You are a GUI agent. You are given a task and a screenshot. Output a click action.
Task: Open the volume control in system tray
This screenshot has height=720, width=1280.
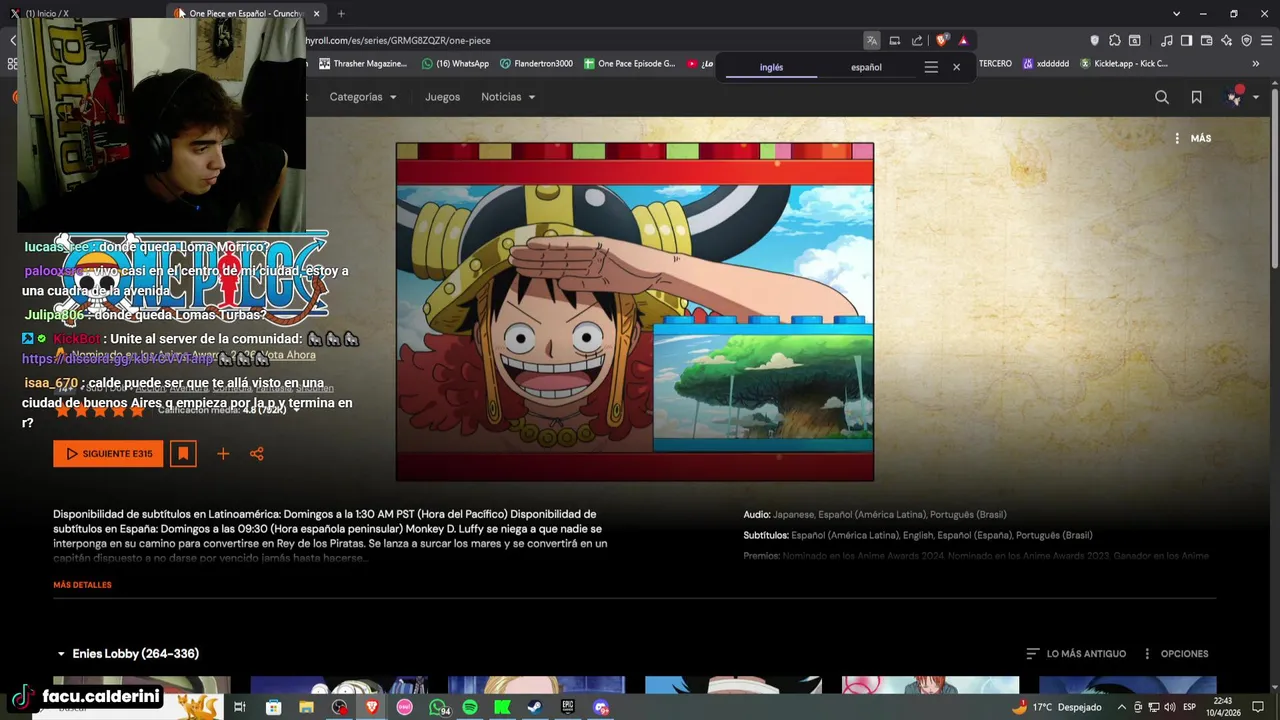click(x=1169, y=707)
